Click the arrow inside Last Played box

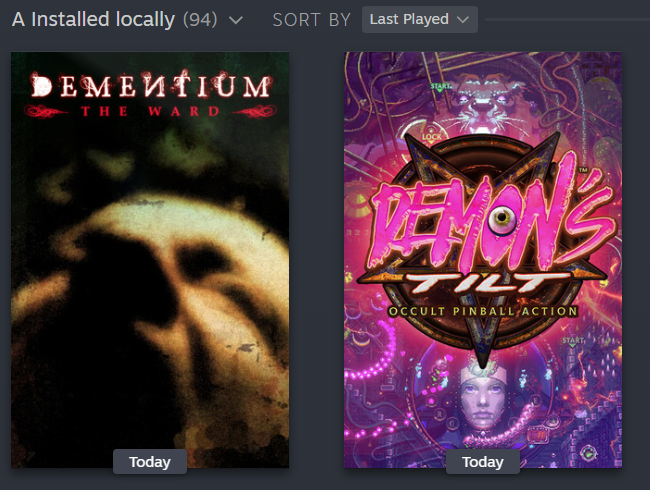pyautogui.click(x=463, y=19)
